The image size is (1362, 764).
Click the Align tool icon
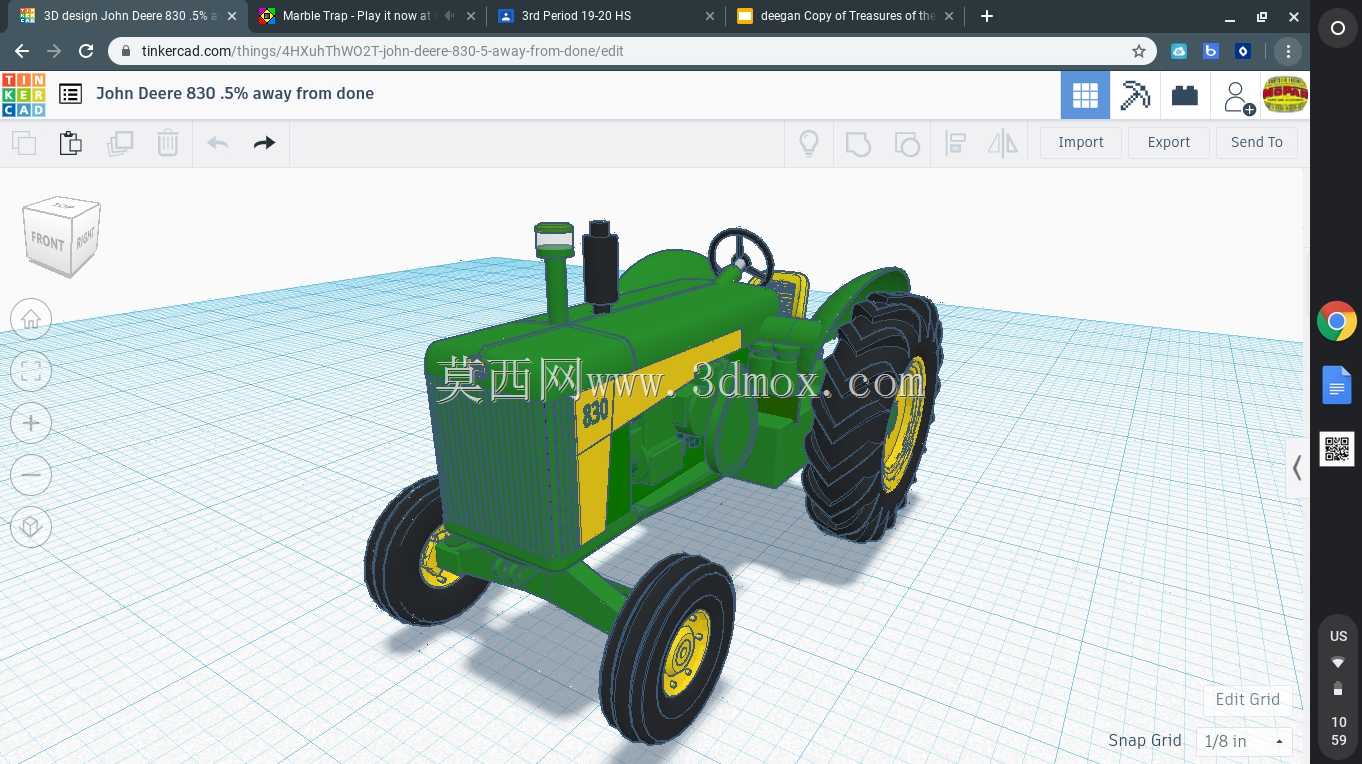(955, 143)
